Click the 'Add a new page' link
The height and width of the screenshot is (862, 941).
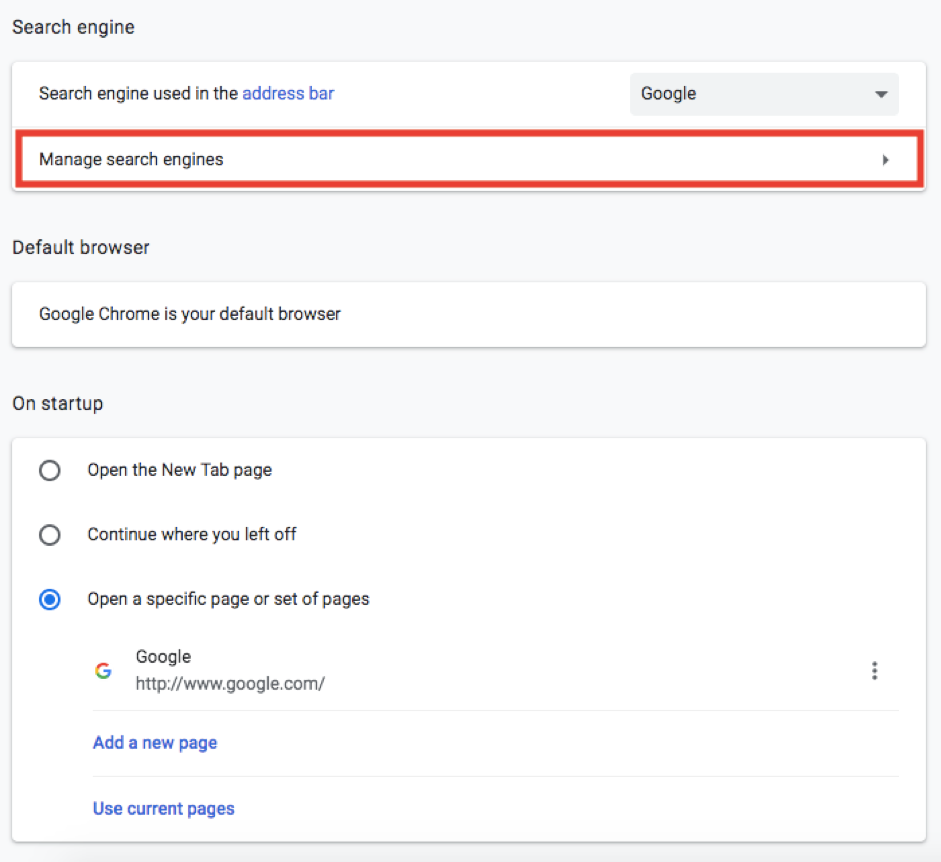coord(155,743)
